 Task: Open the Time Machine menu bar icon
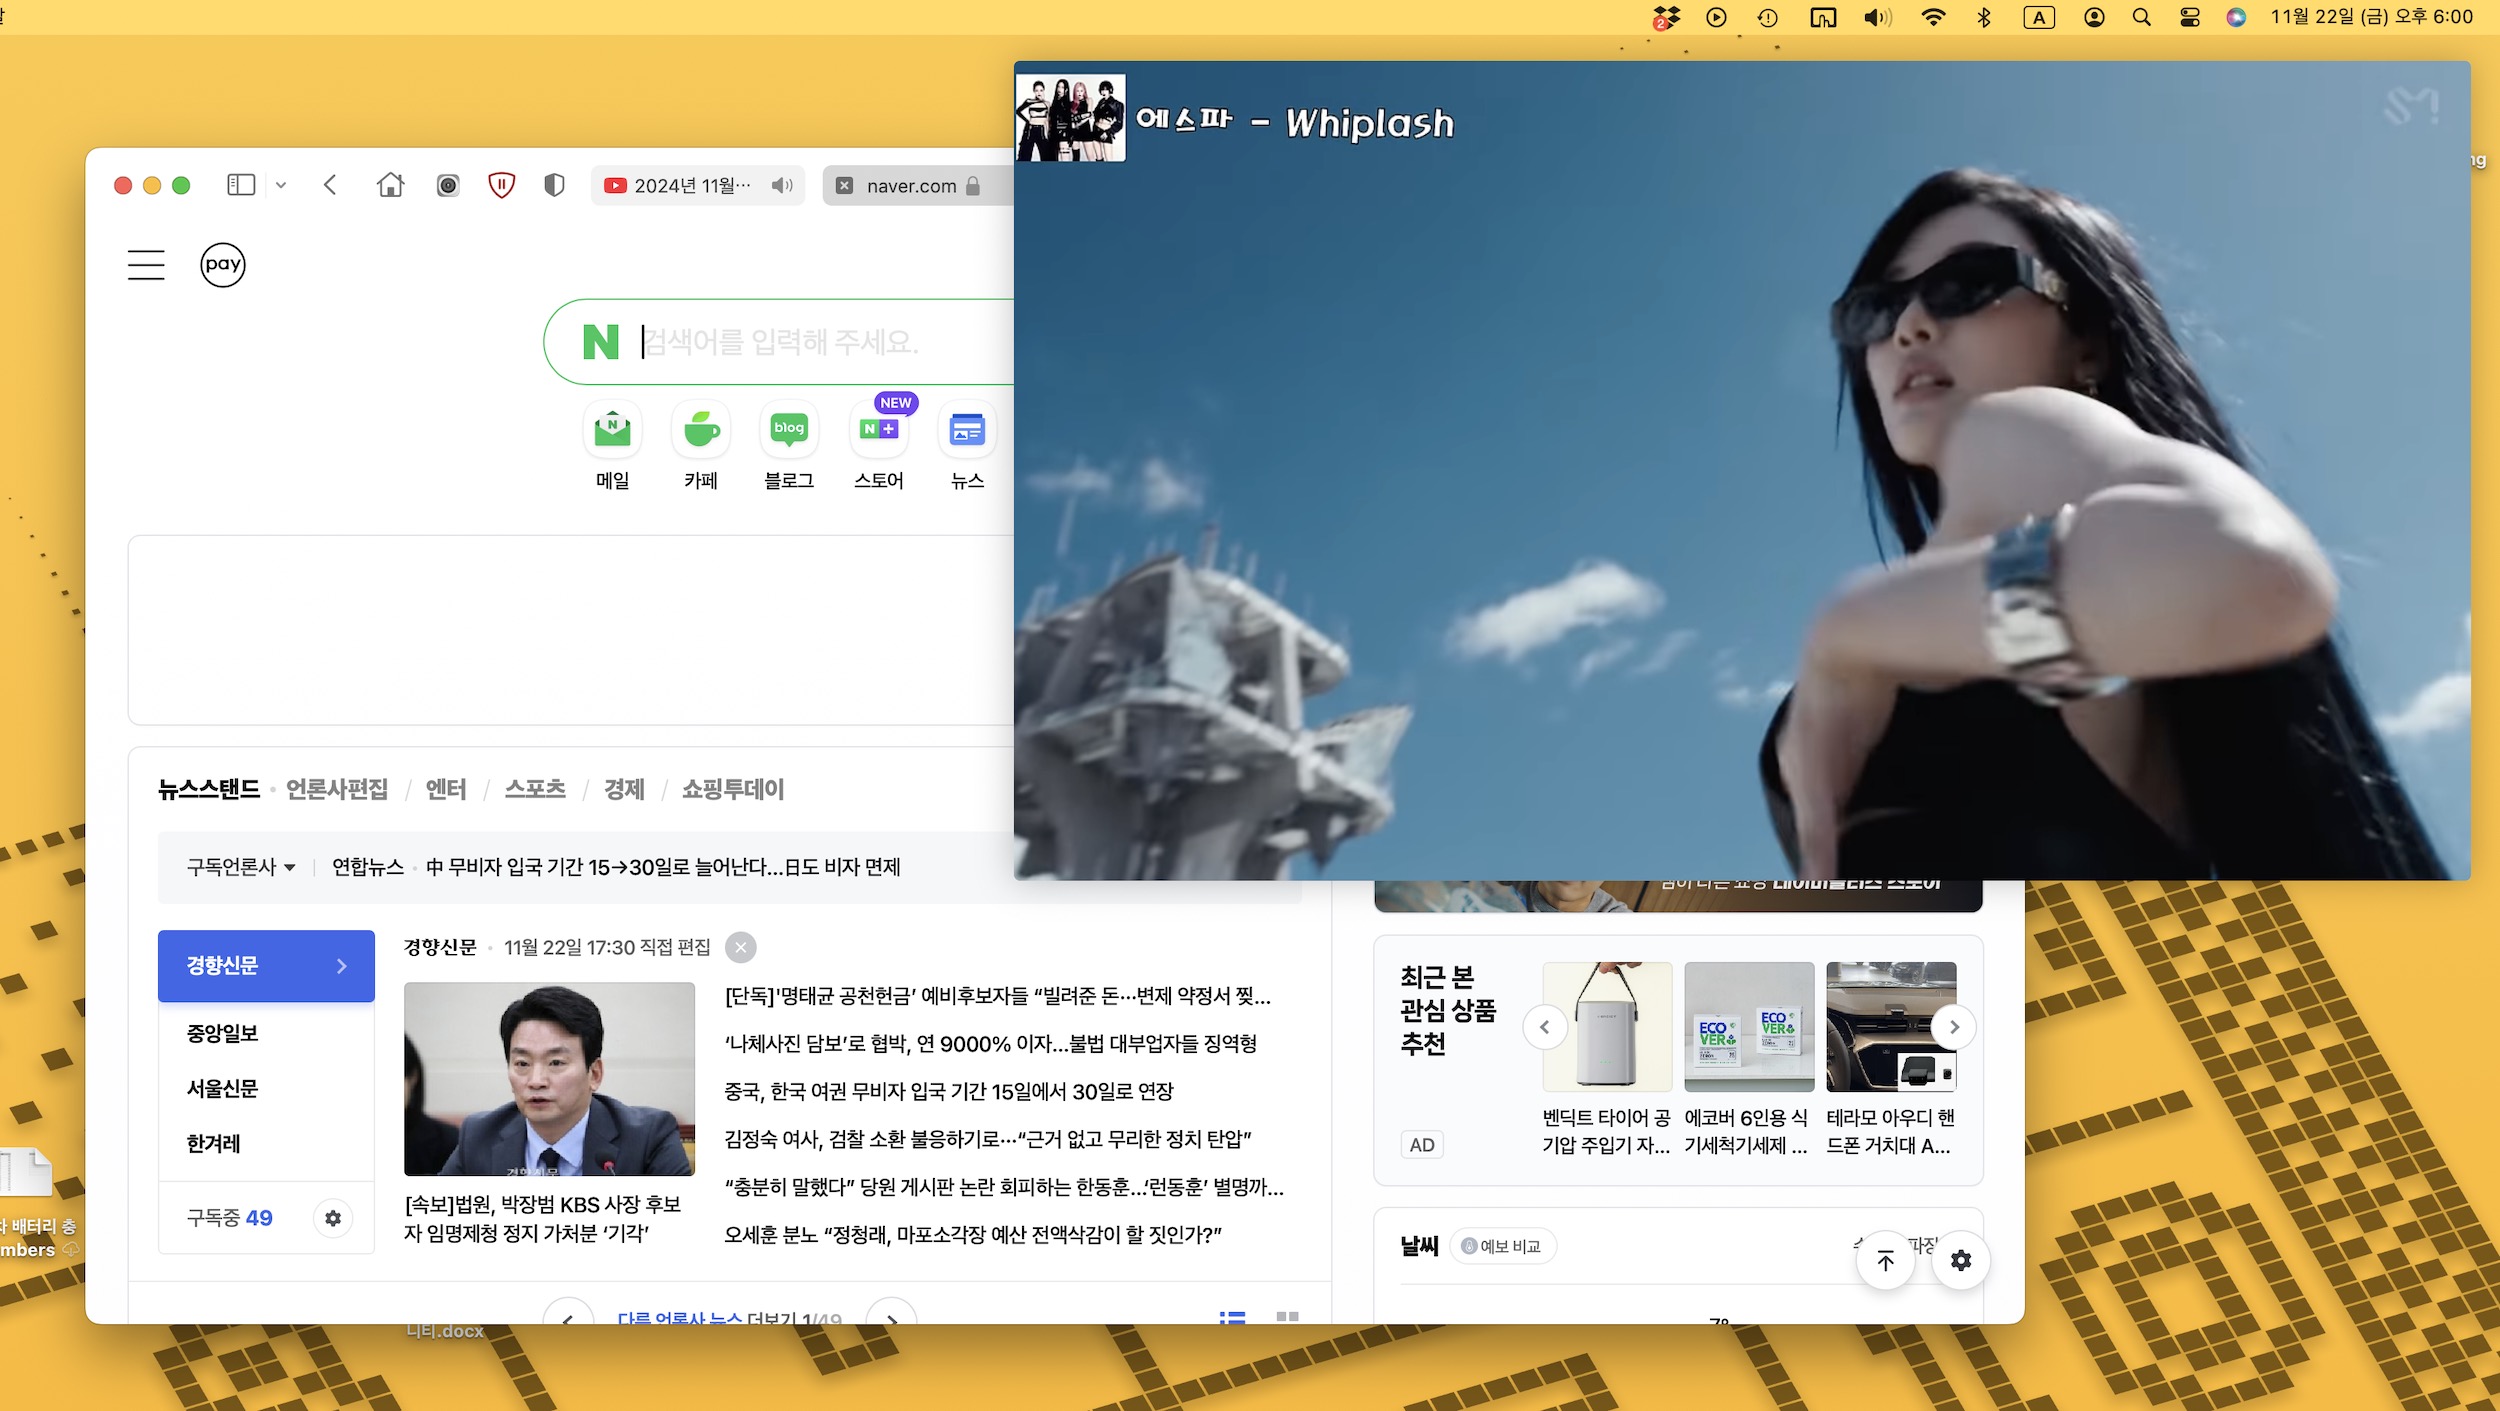pyautogui.click(x=1768, y=17)
